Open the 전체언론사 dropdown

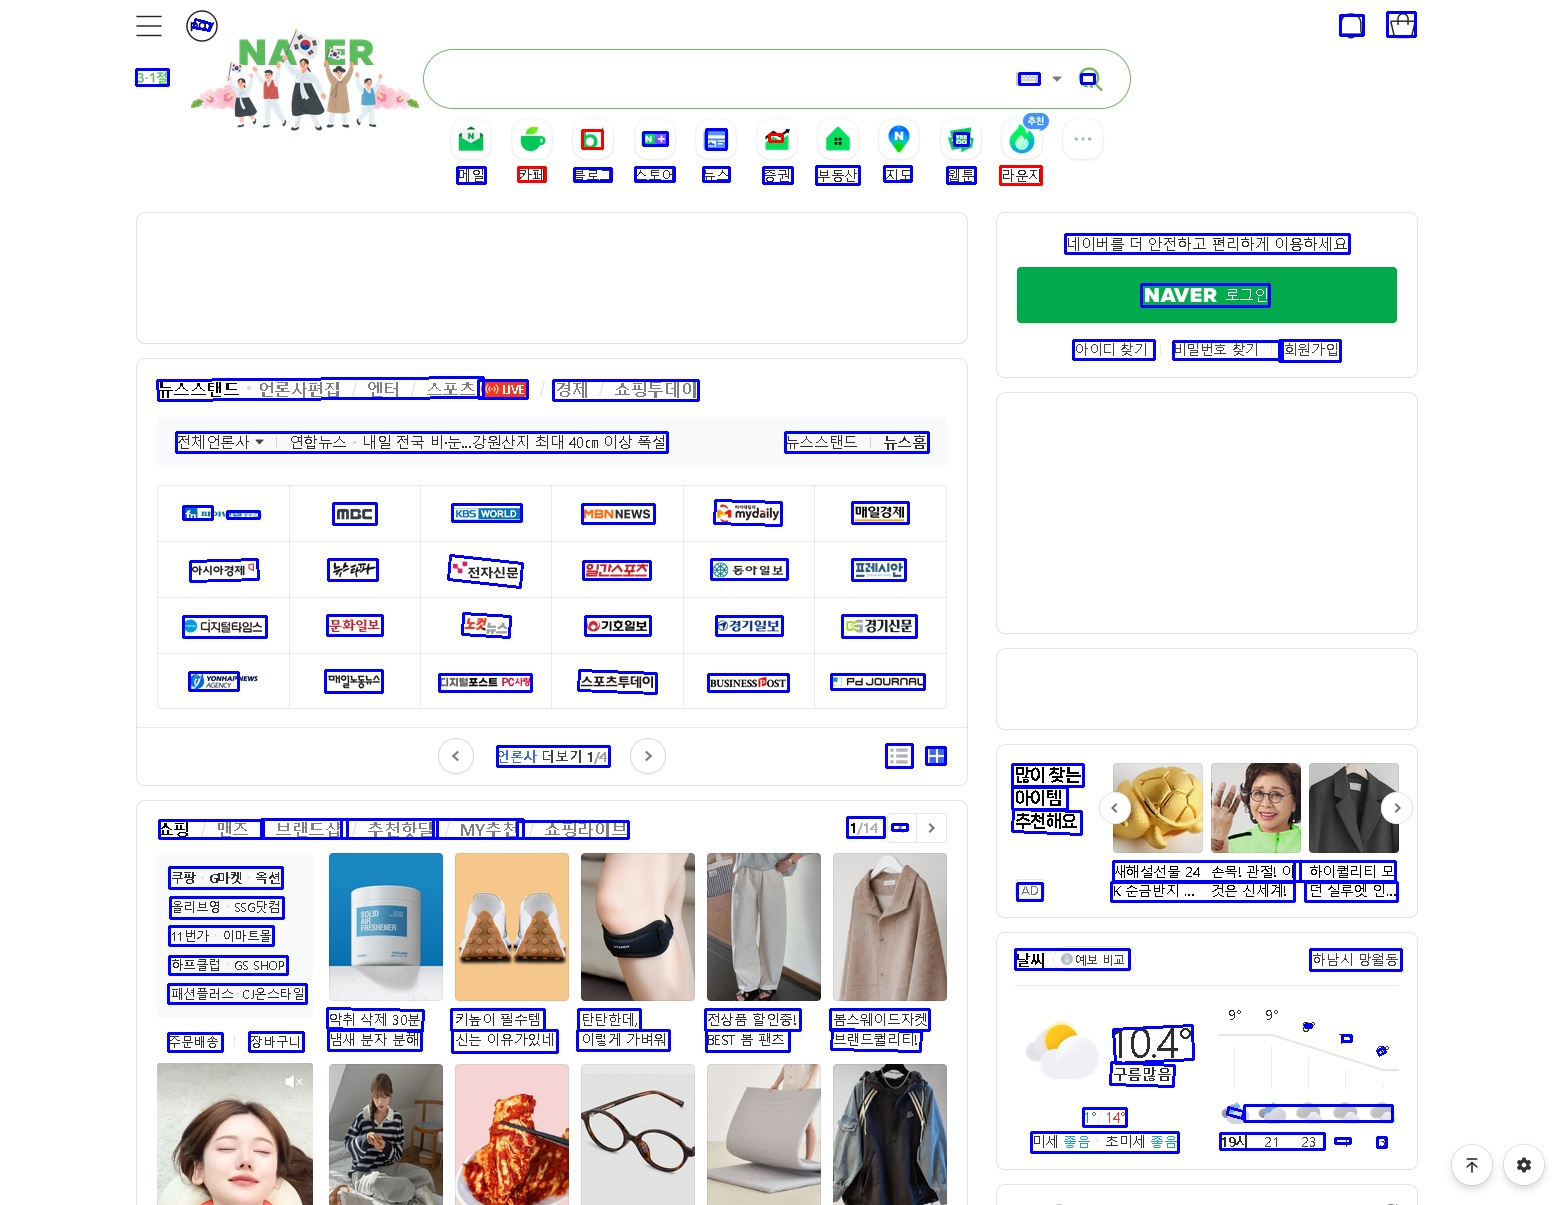tap(221, 442)
